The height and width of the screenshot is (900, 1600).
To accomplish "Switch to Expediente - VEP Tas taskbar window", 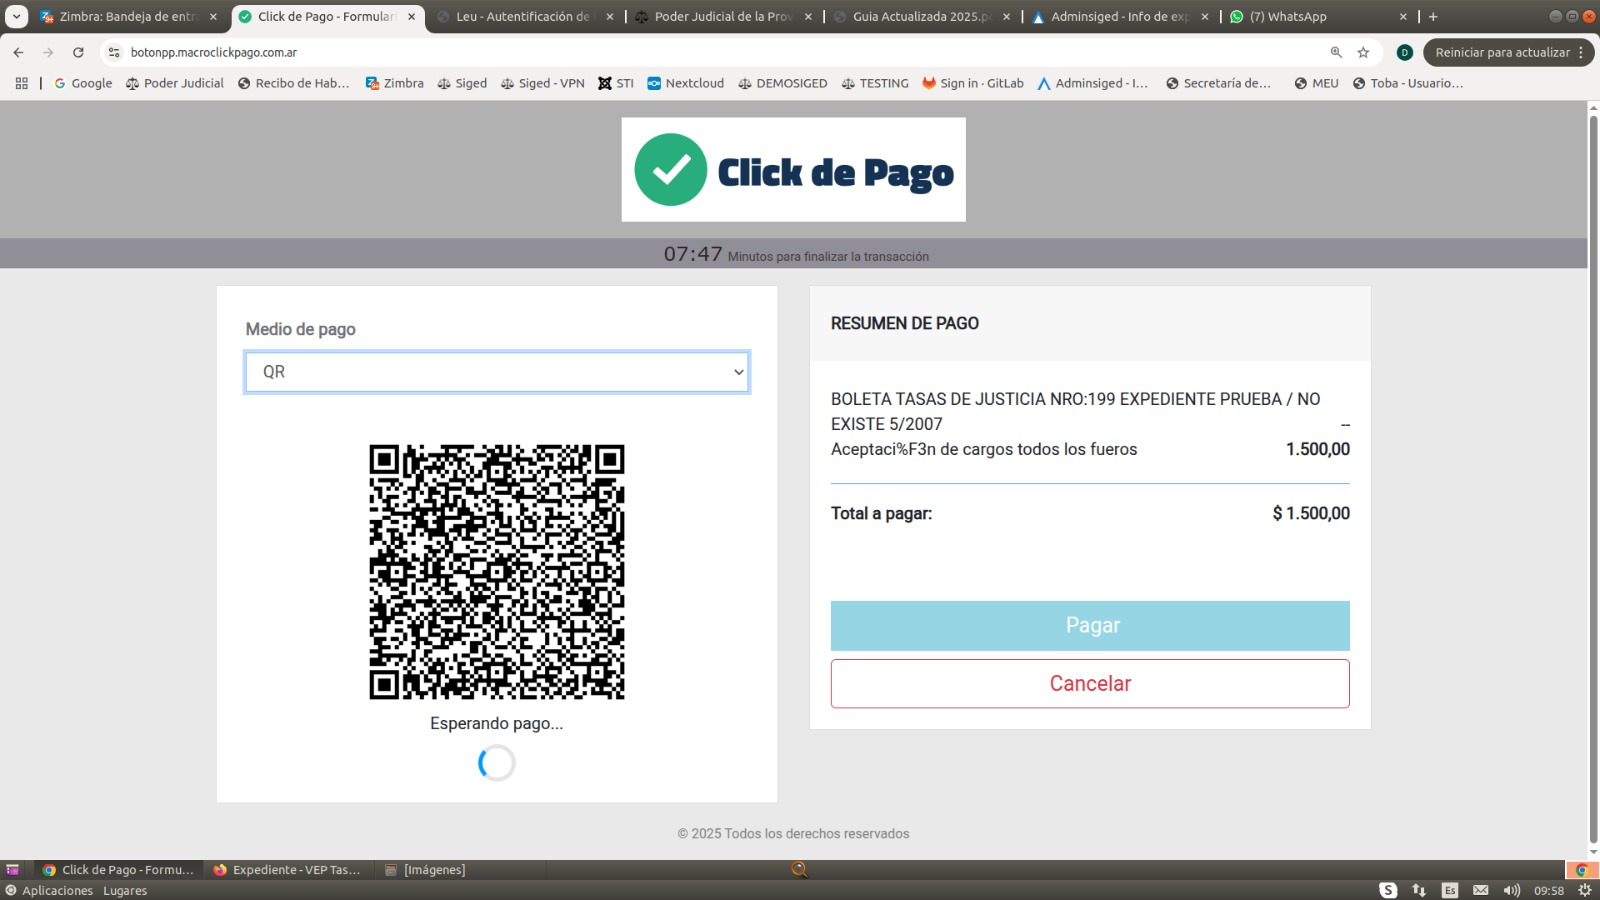I will [286, 870].
